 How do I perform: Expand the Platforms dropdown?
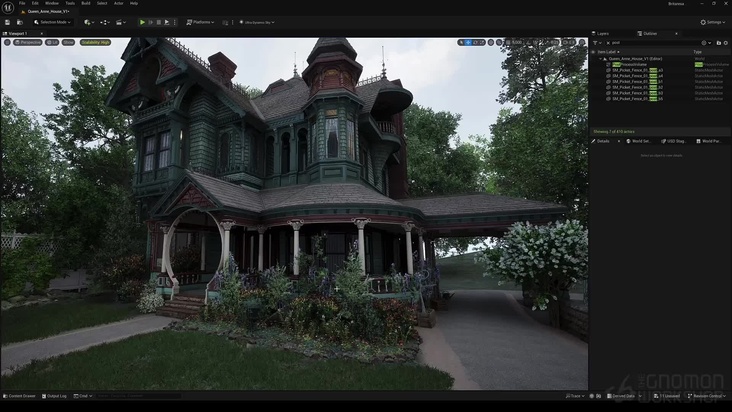click(196, 21)
